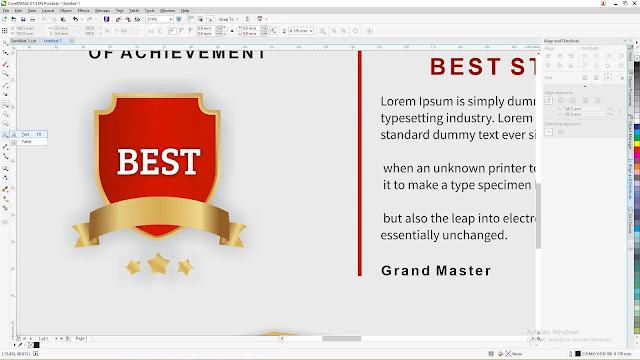Click Align Center Horizontally icon

(x=560, y=56)
